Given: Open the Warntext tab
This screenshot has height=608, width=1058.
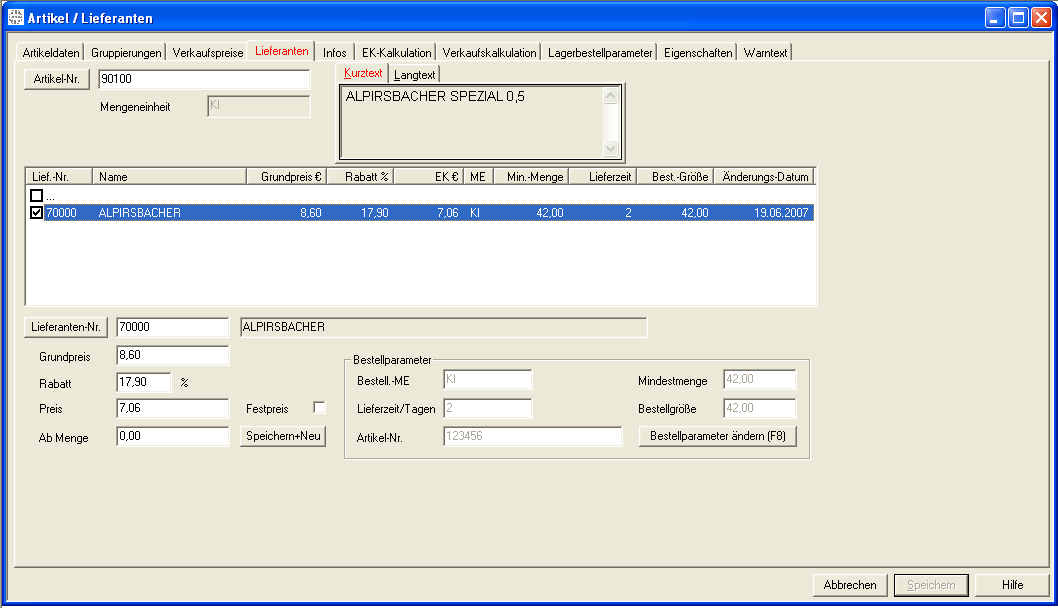Looking at the screenshot, I should (765, 53).
